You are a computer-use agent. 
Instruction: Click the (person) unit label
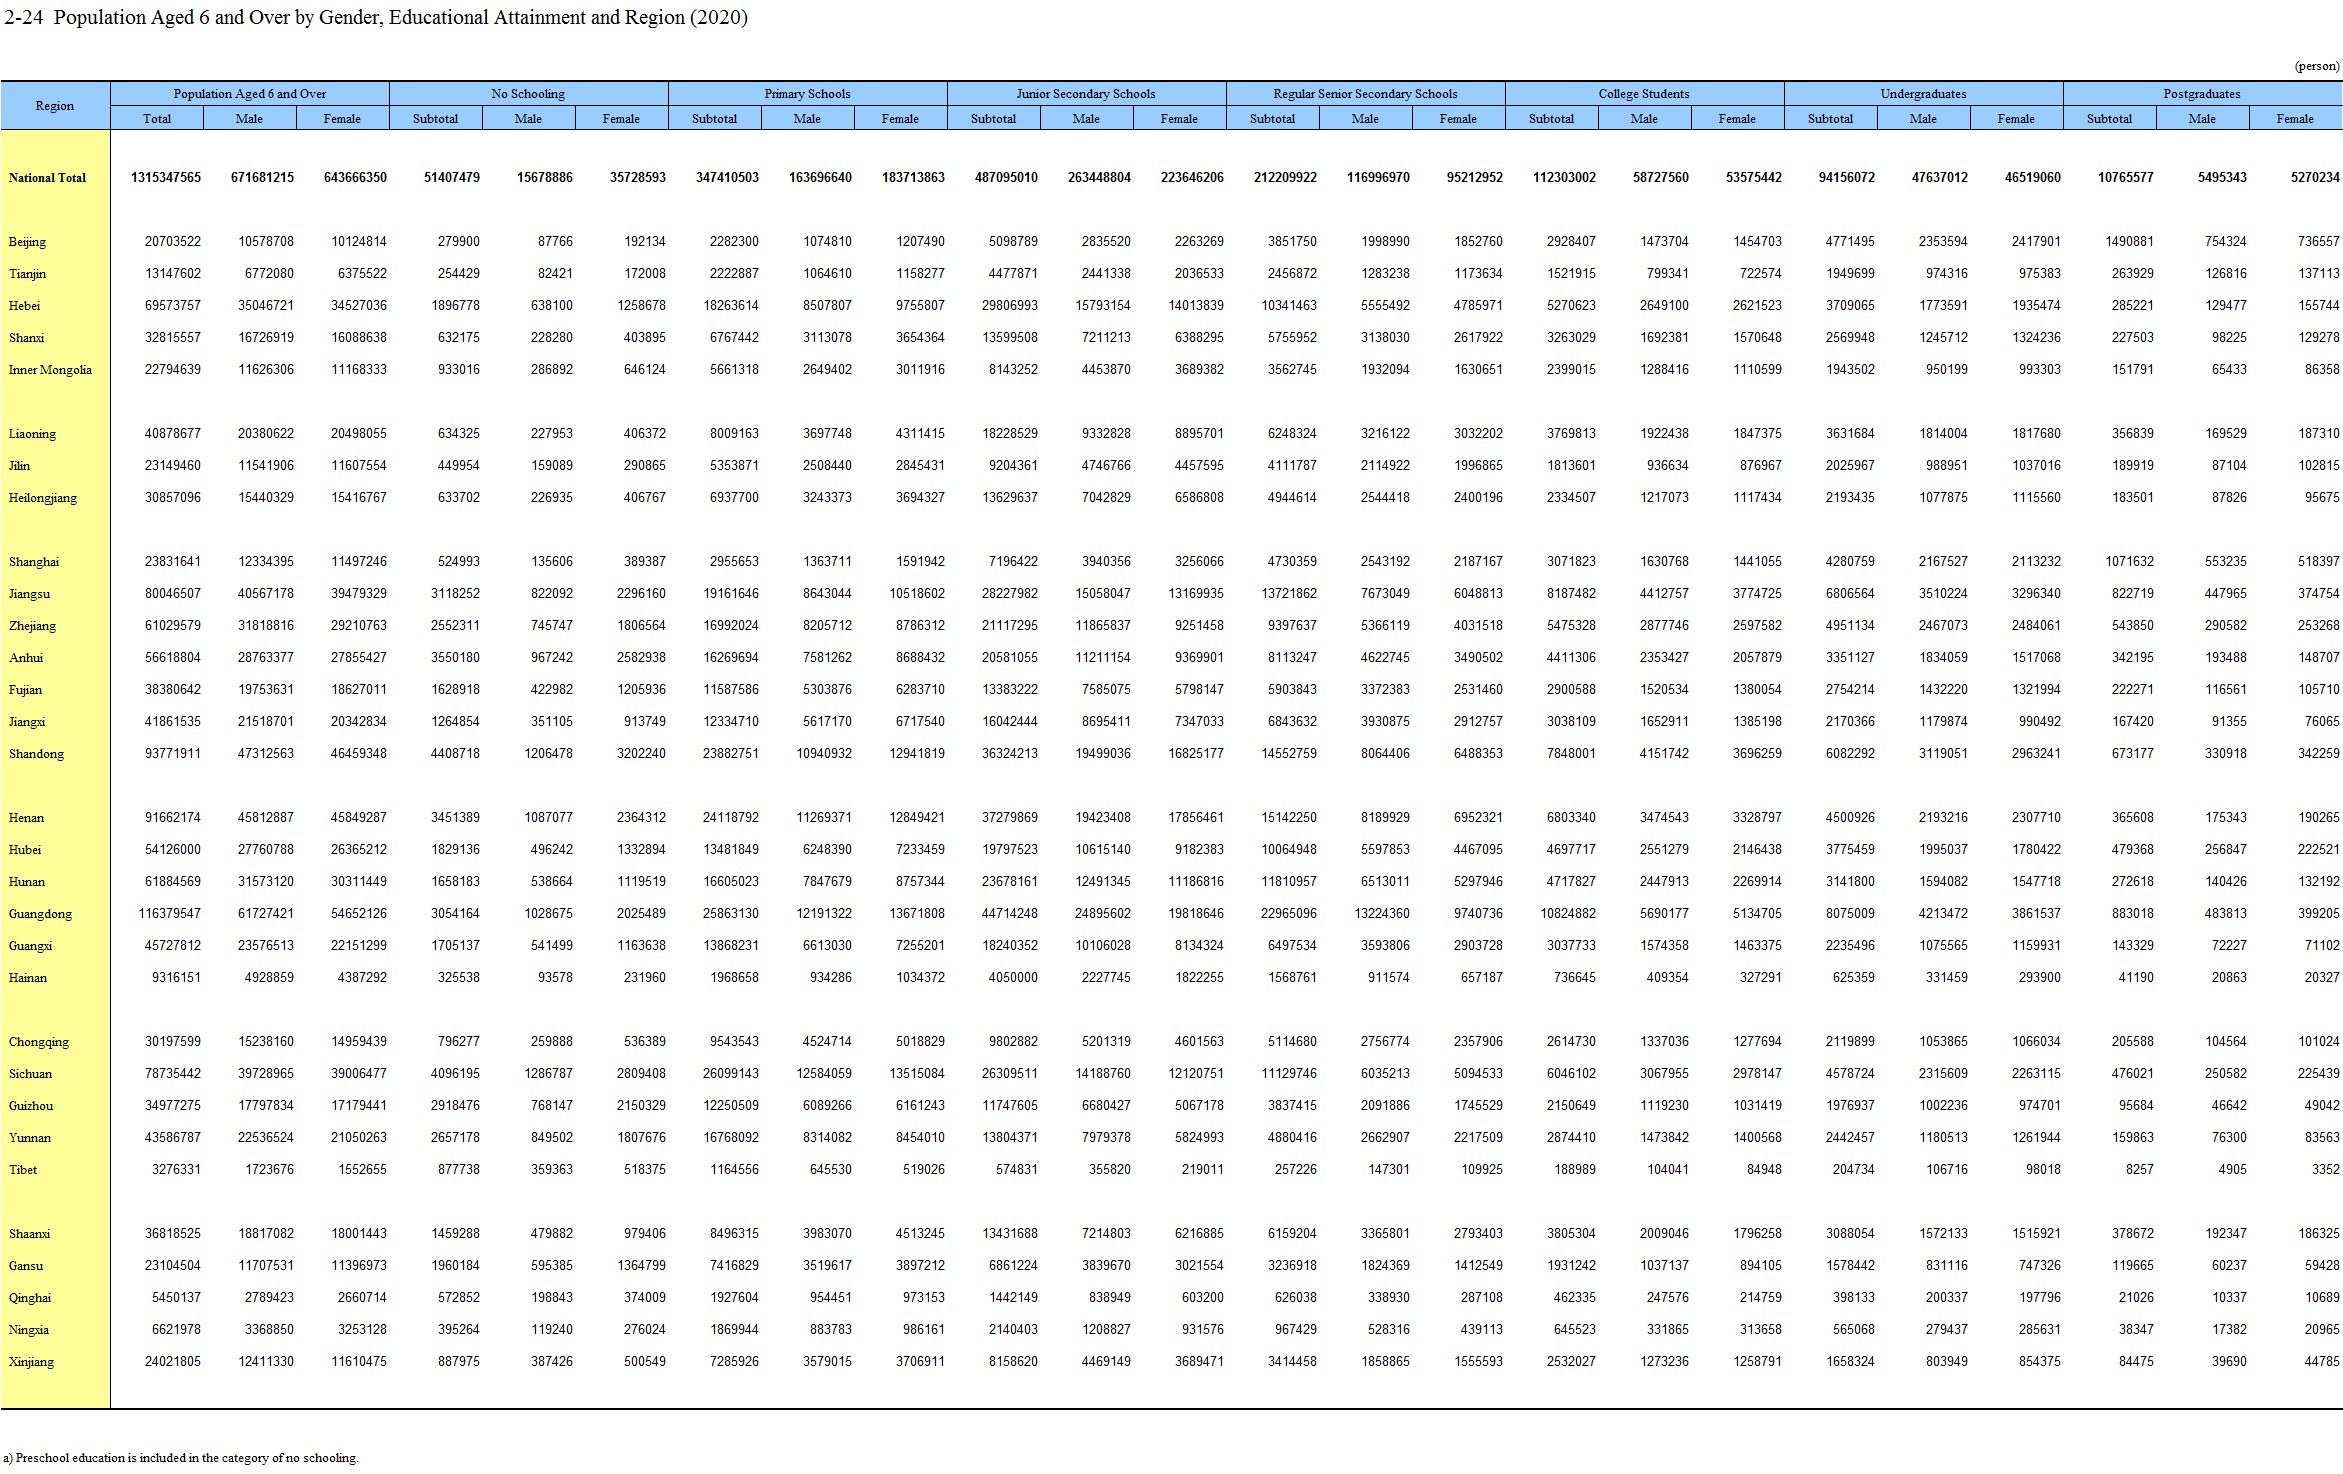pyautogui.click(x=2316, y=66)
